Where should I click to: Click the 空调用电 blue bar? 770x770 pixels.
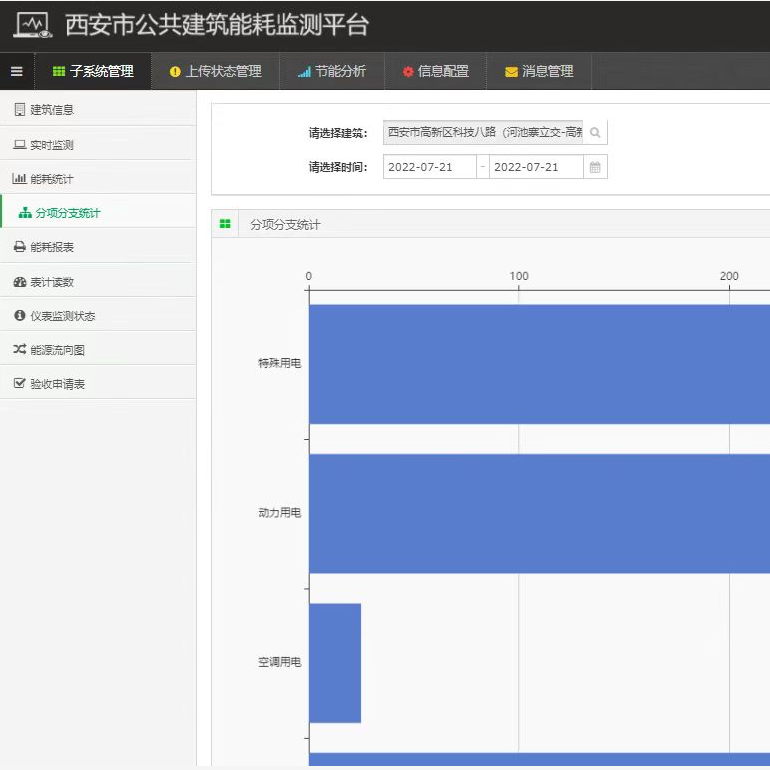335,662
